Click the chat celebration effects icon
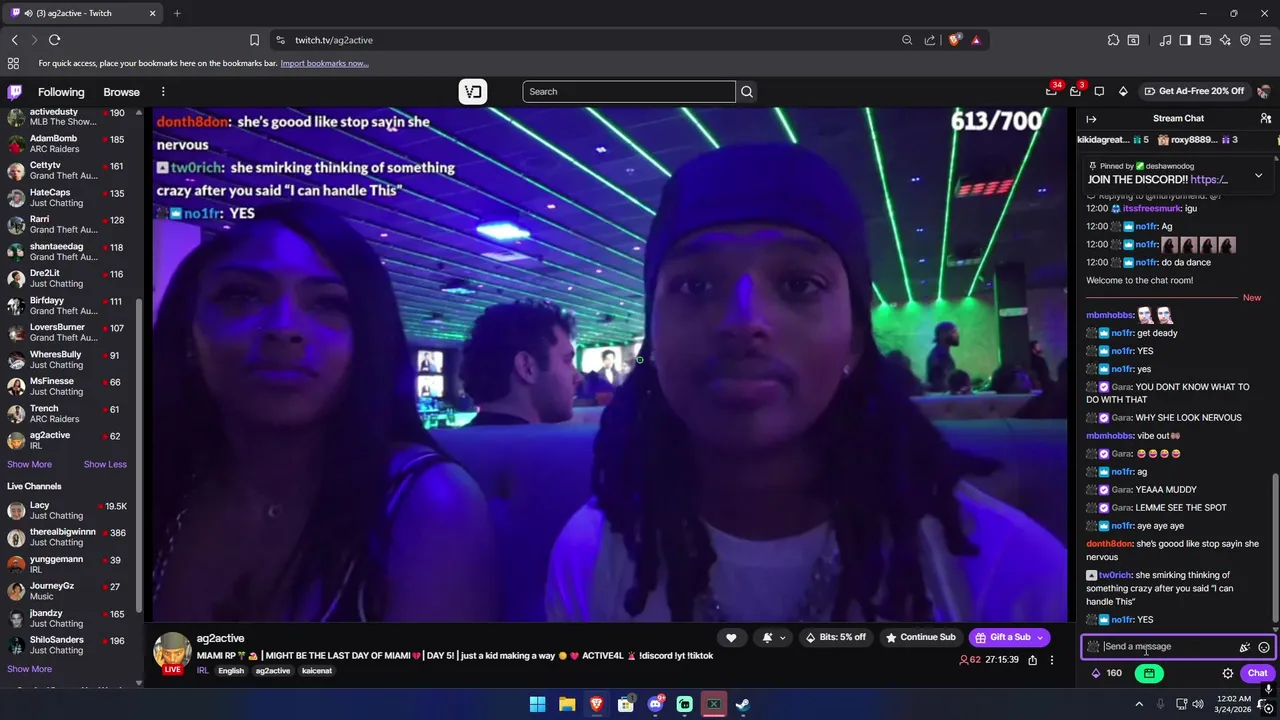Screen dimensions: 1280x720 point(1245,647)
